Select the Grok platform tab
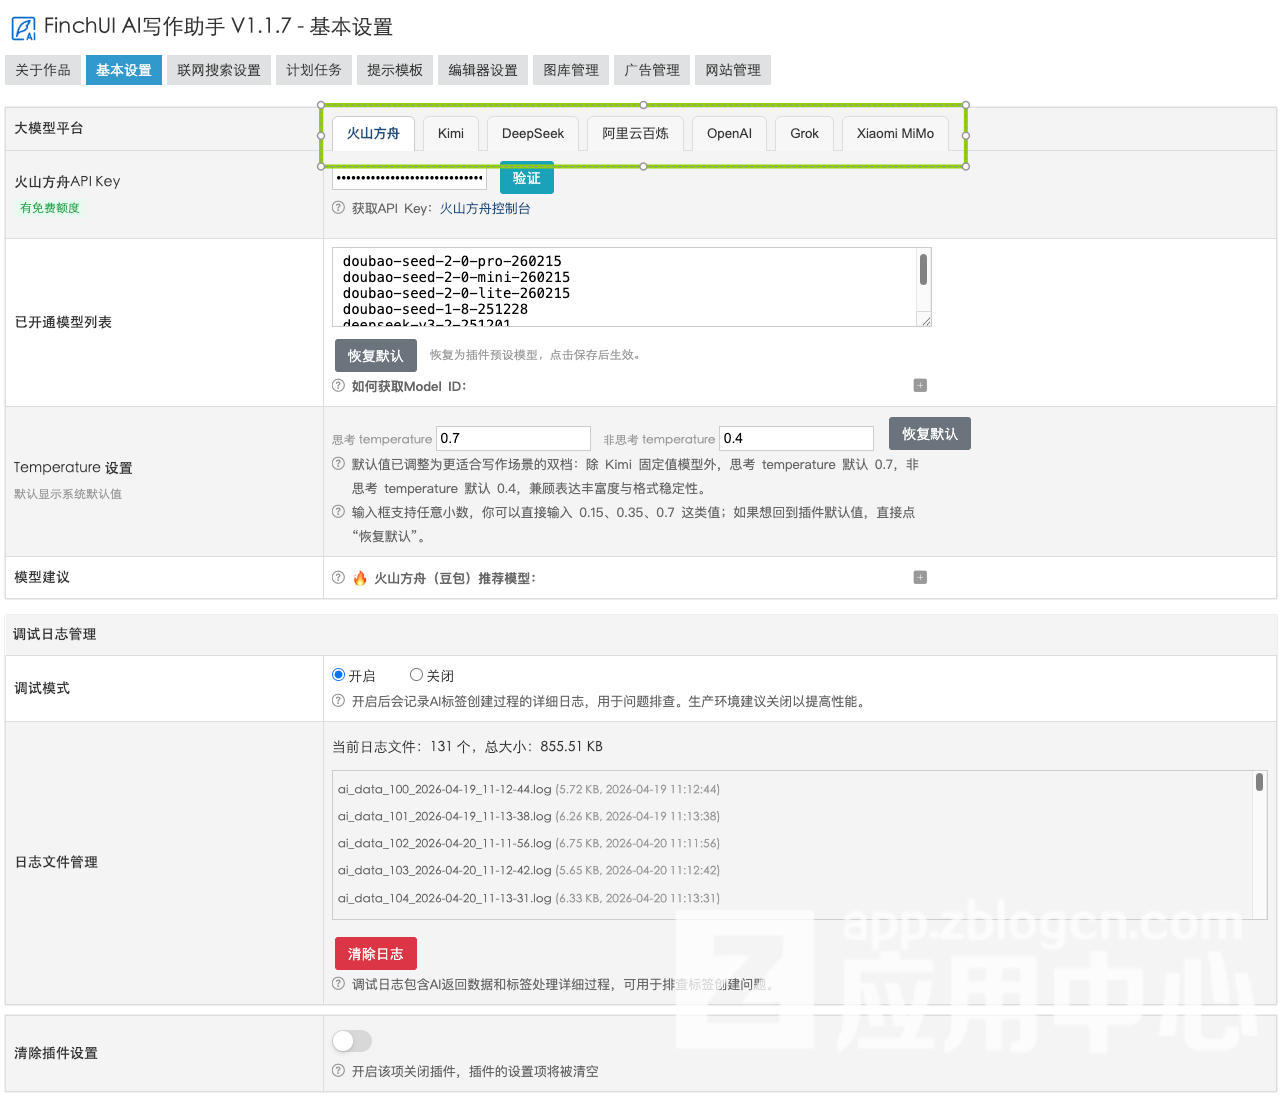Image resolution: width=1283 pixels, height=1099 pixels. 804,133
